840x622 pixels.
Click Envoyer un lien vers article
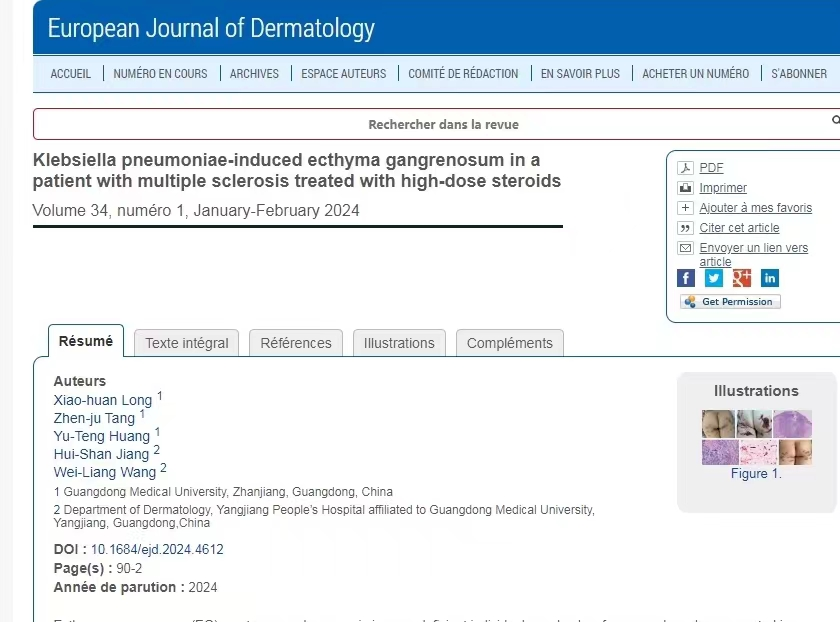point(753,254)
